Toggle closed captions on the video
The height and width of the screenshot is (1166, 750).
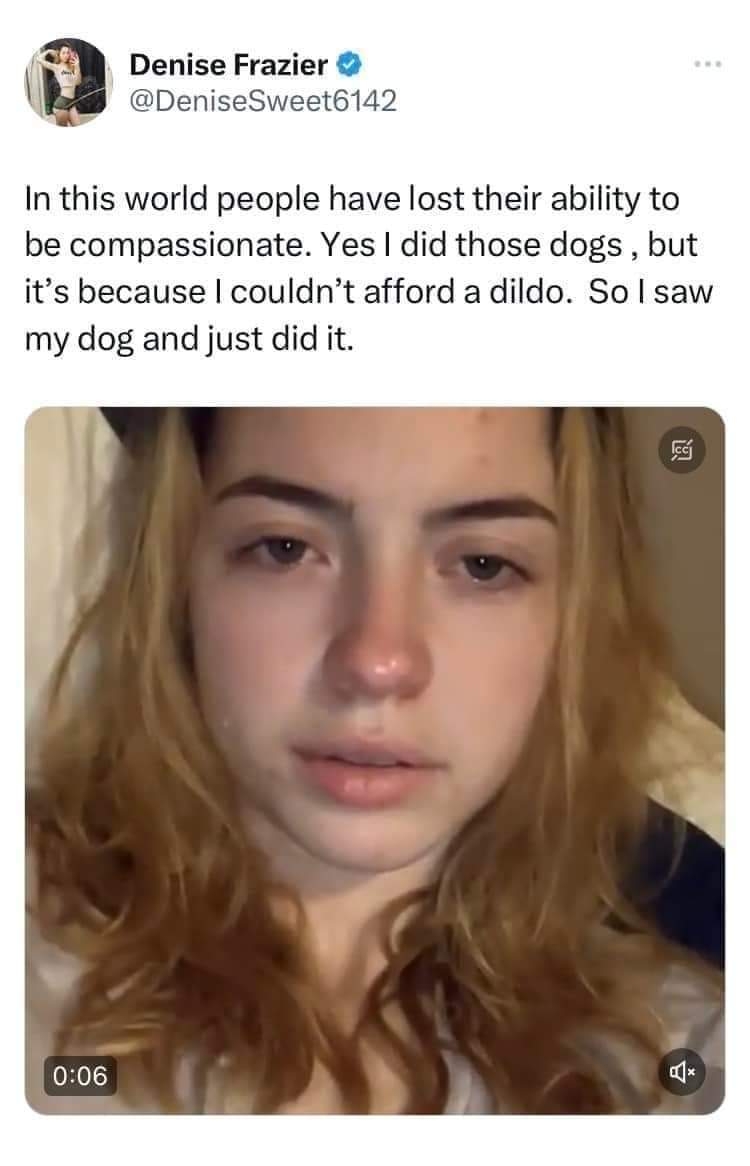click(x=682, y=450)
